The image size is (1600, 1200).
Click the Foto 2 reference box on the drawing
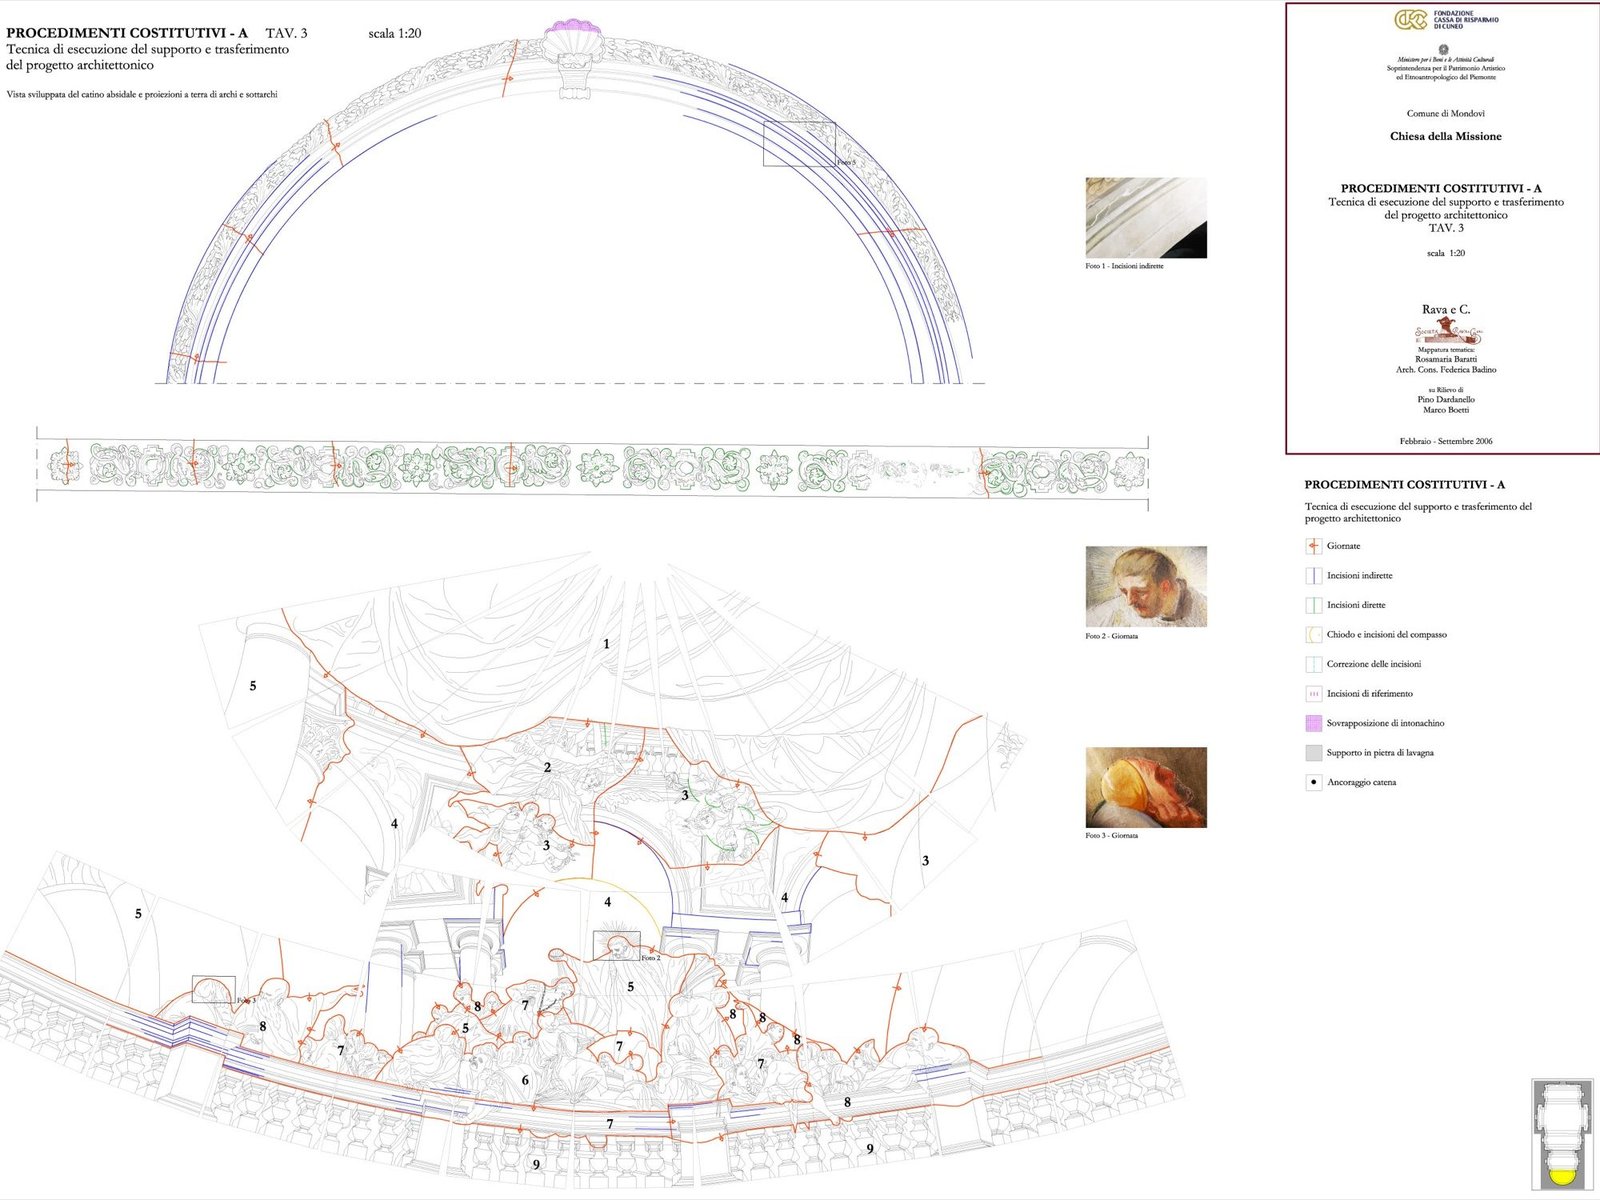point(617,946)
